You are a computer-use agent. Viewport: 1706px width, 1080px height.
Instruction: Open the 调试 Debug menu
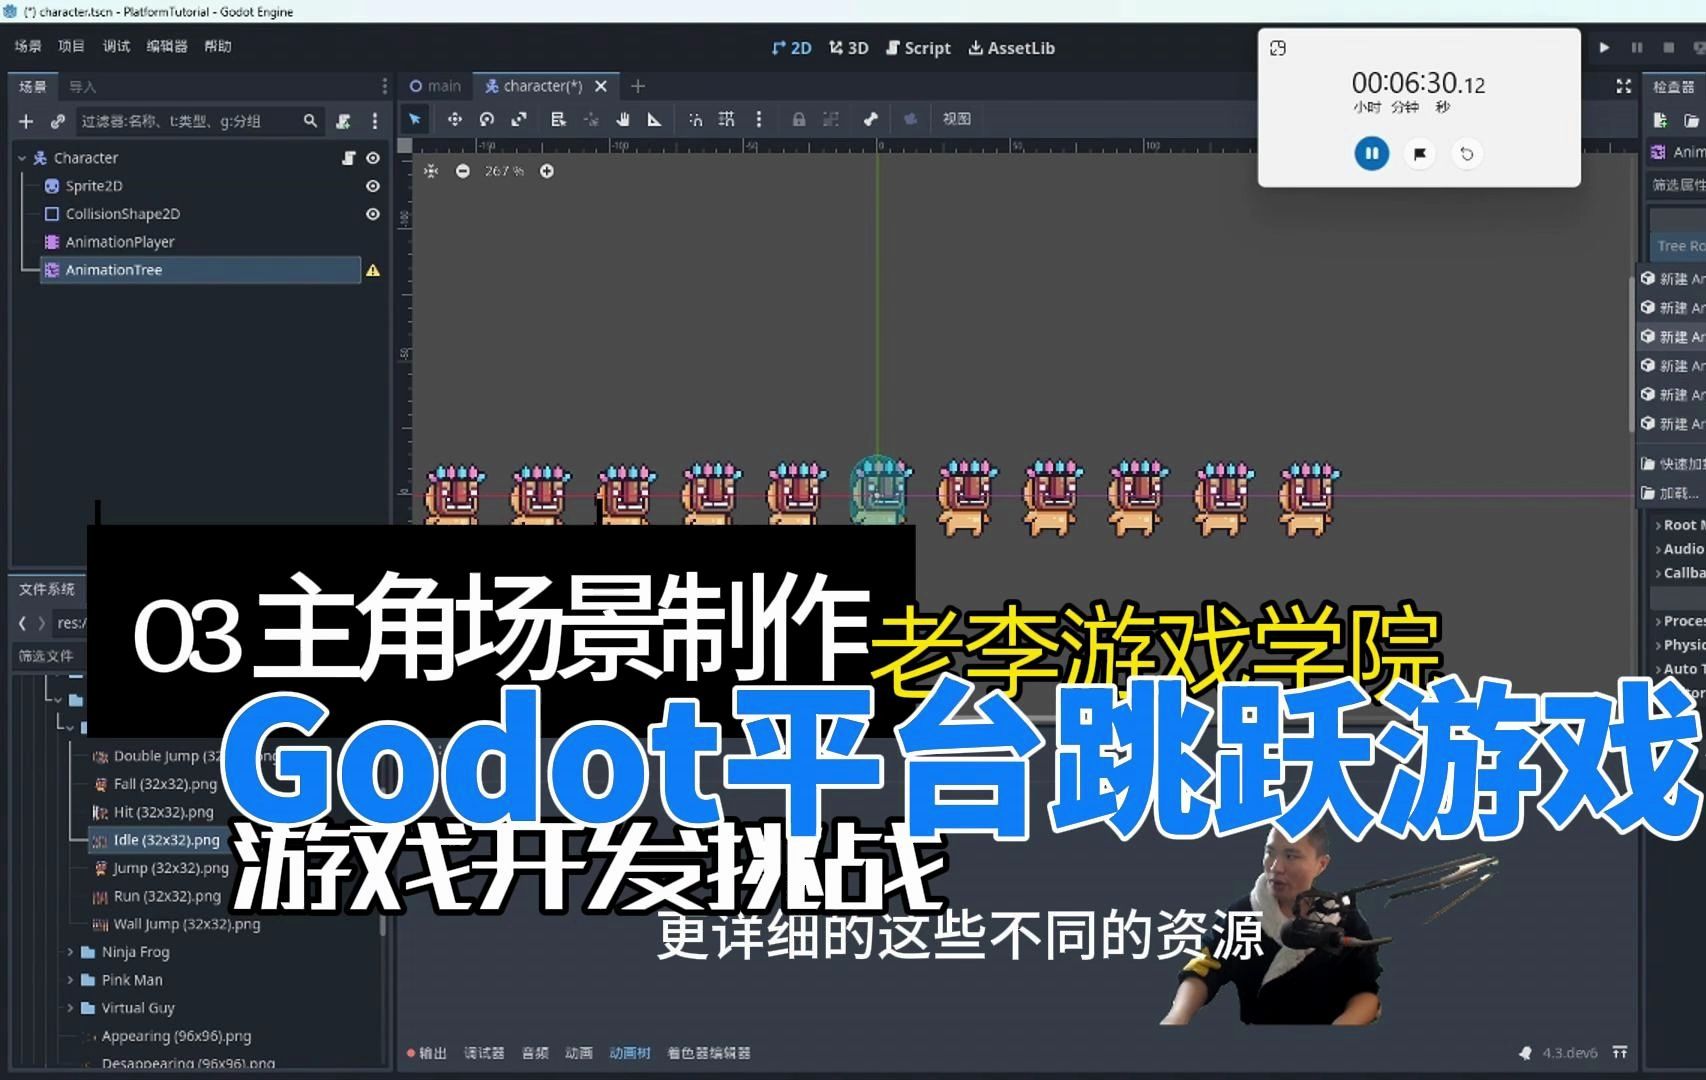(116, 46)
